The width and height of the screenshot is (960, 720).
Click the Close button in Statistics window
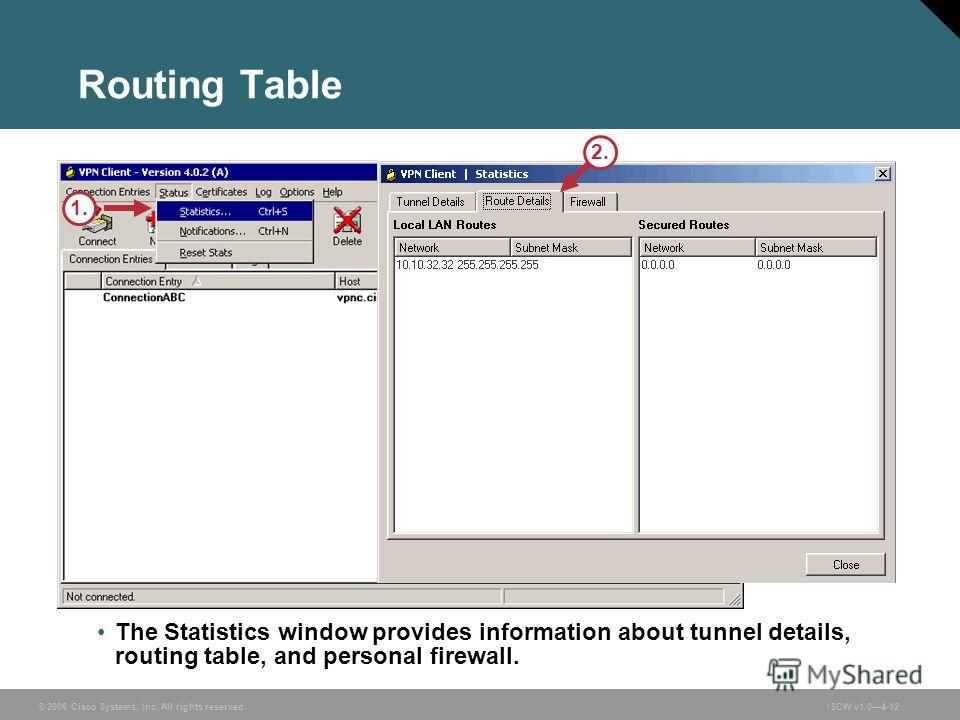point(846,564)
